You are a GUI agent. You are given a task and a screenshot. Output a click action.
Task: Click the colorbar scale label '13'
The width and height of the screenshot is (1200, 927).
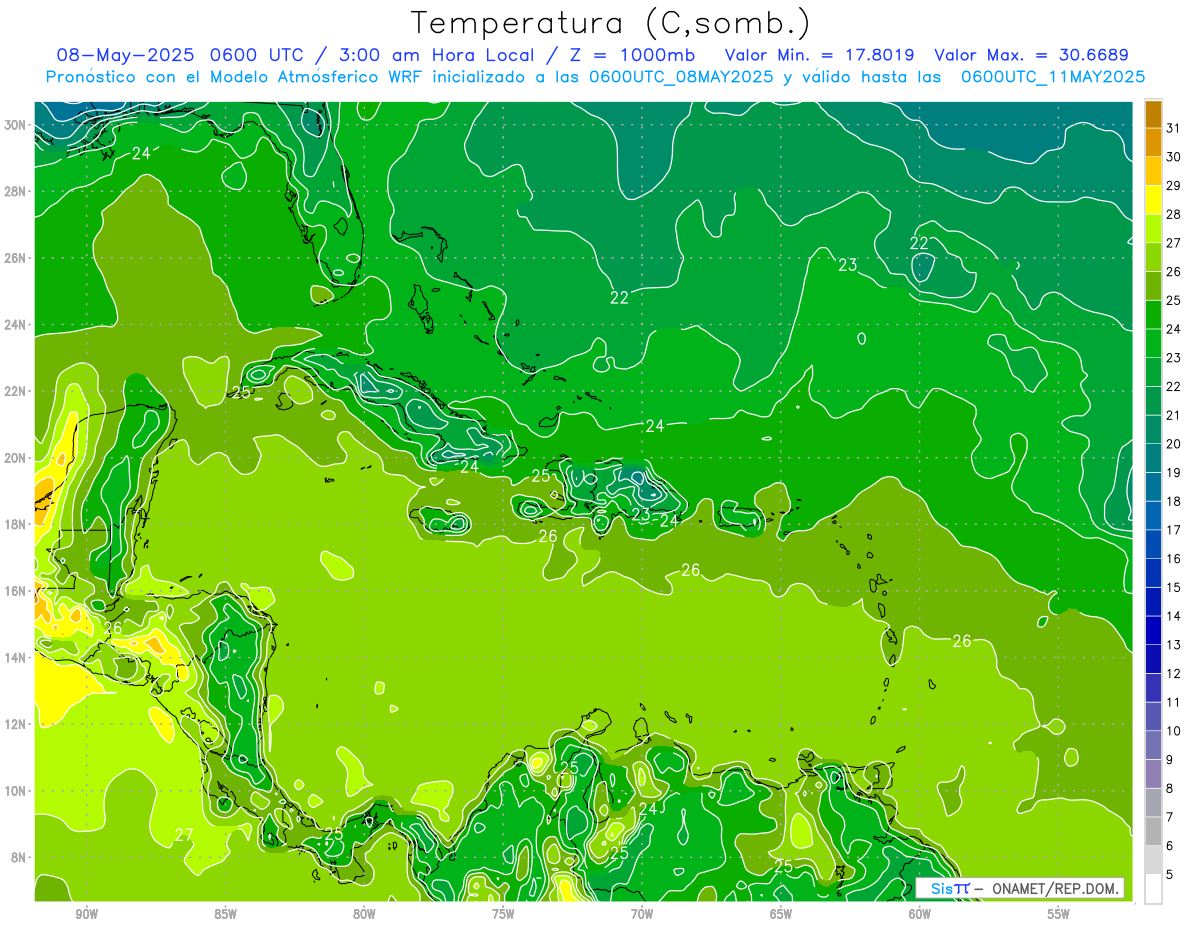coord(1174,645)
